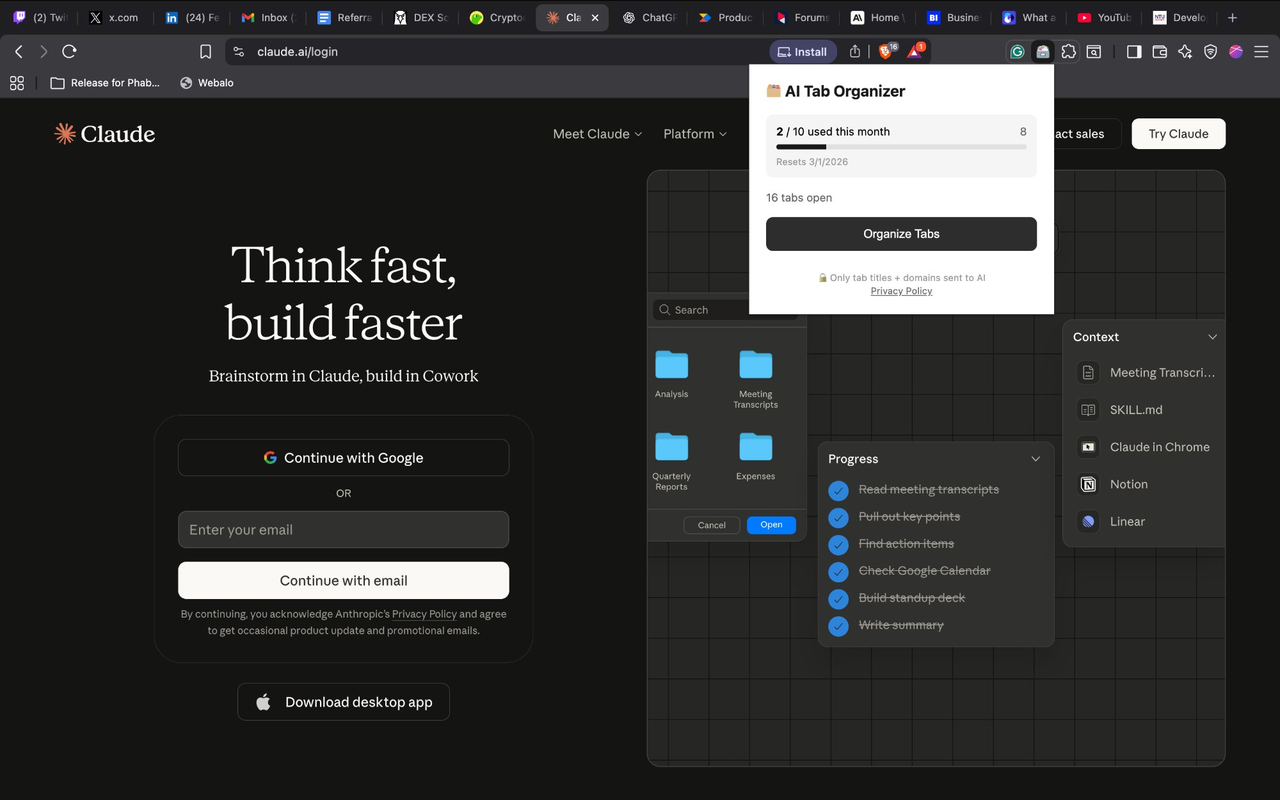Click Download desktop app button
The image size is (1280, 800).
tap(343, 702)
